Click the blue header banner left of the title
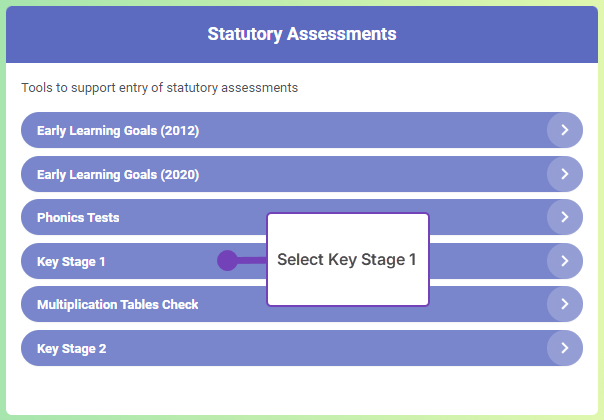 coord(100,34)
